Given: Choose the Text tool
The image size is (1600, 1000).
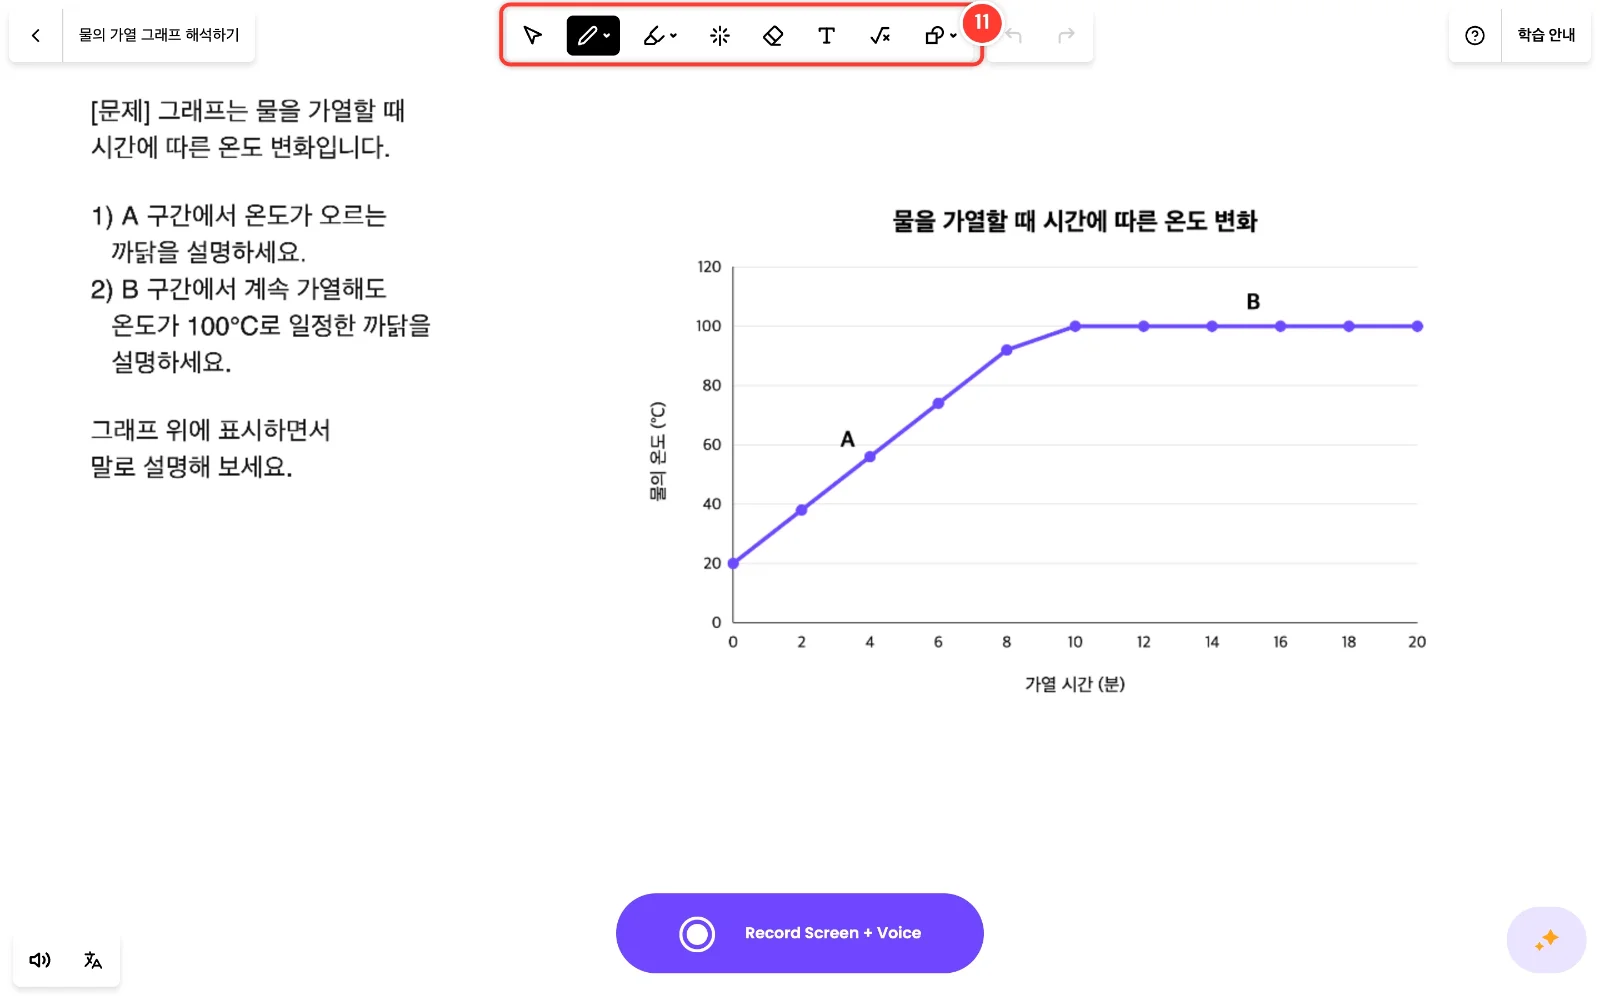Looking at the screenshot, I should (826, 36).
